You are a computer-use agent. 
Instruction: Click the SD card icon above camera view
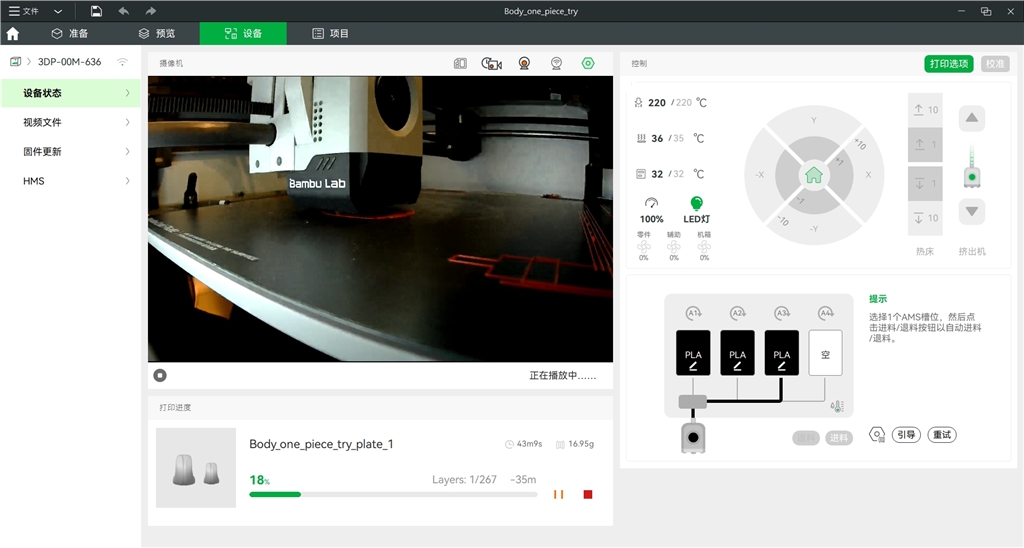pos(460,63)
